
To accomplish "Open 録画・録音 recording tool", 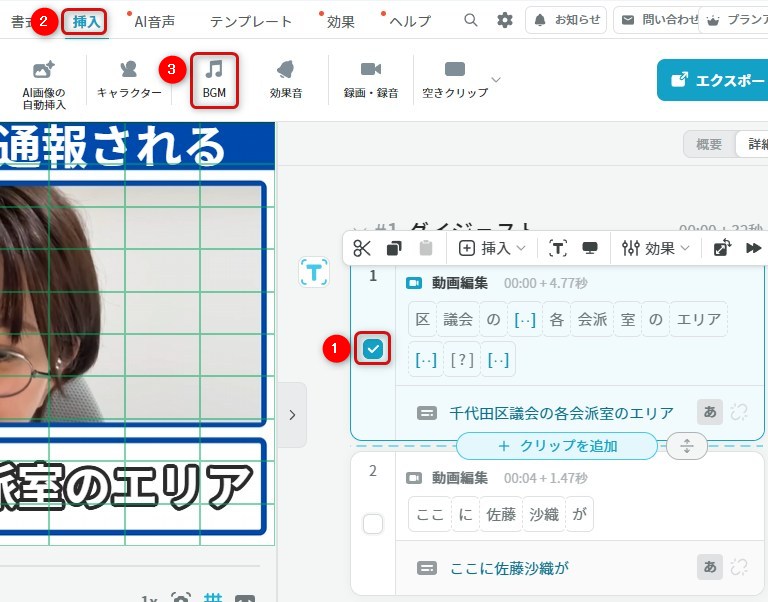I will [371, 79].
